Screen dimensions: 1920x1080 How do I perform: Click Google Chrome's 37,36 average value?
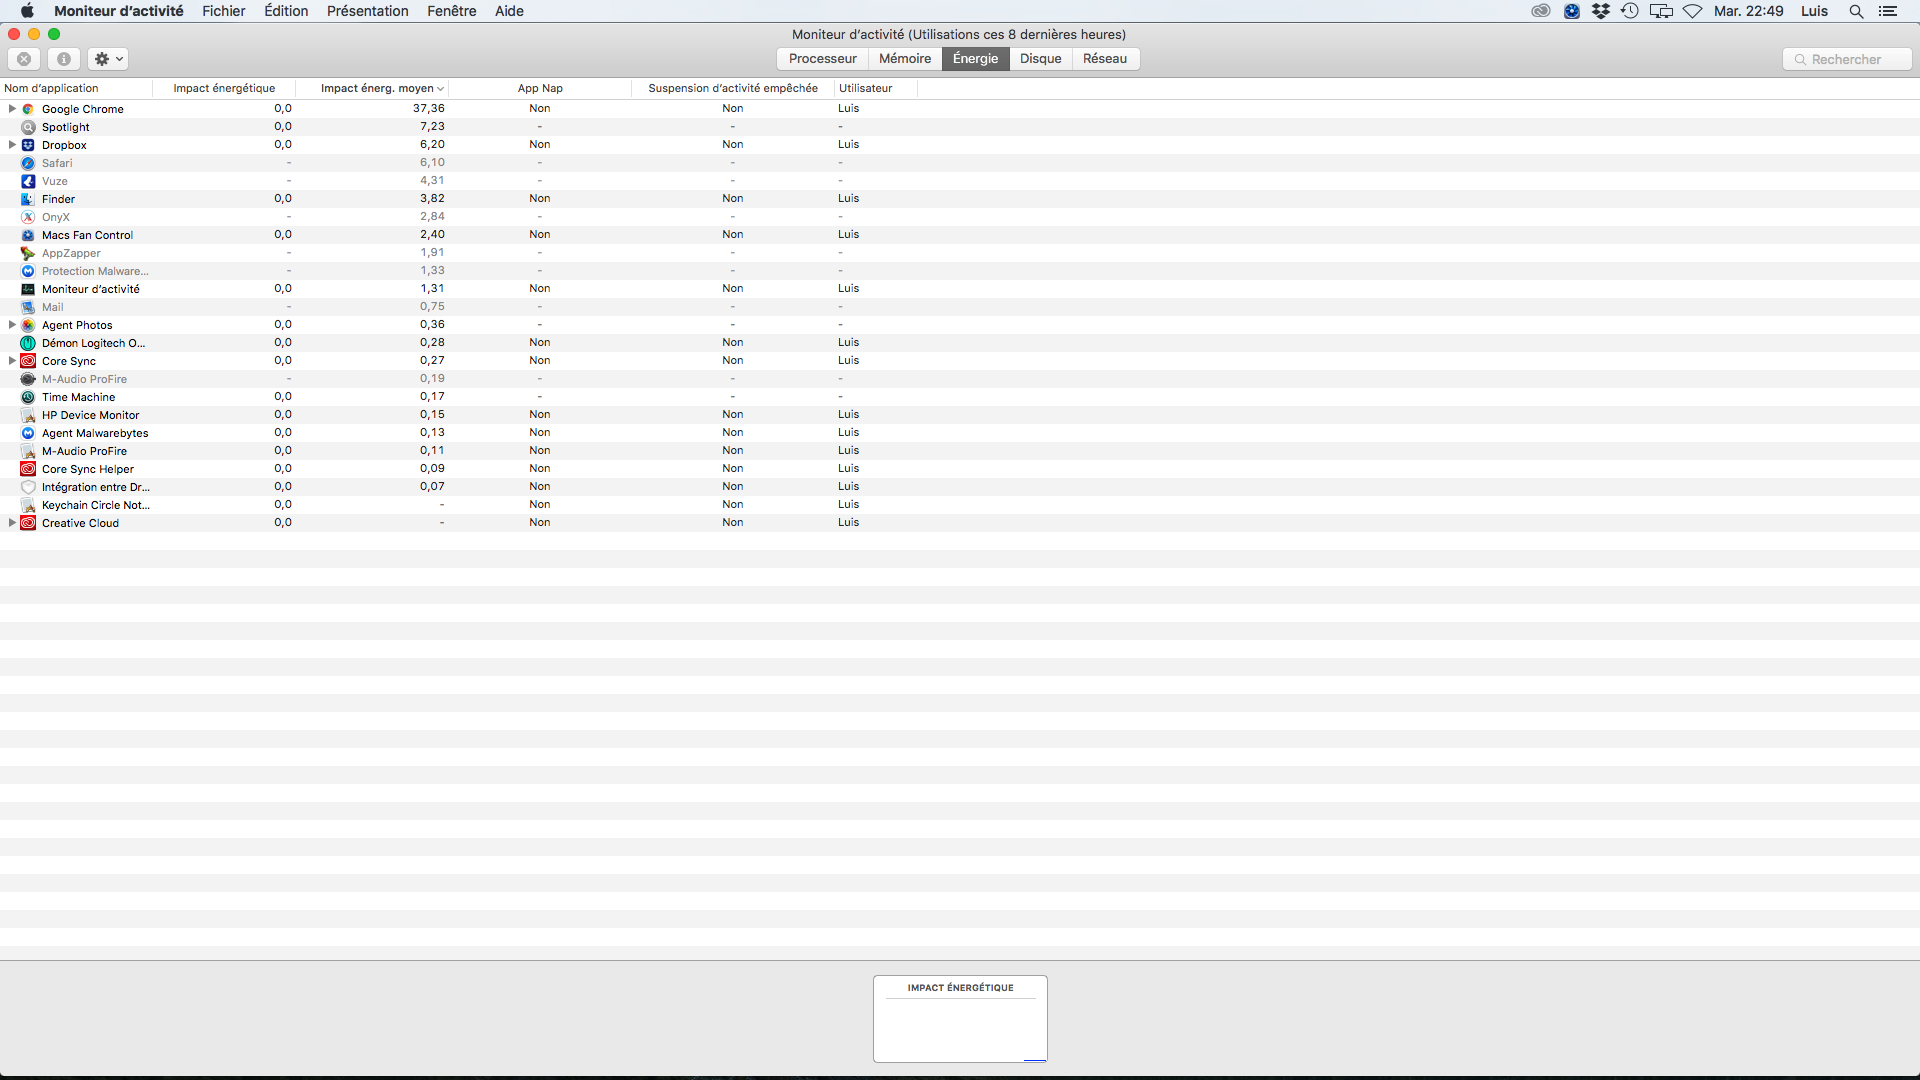(429, 109)
